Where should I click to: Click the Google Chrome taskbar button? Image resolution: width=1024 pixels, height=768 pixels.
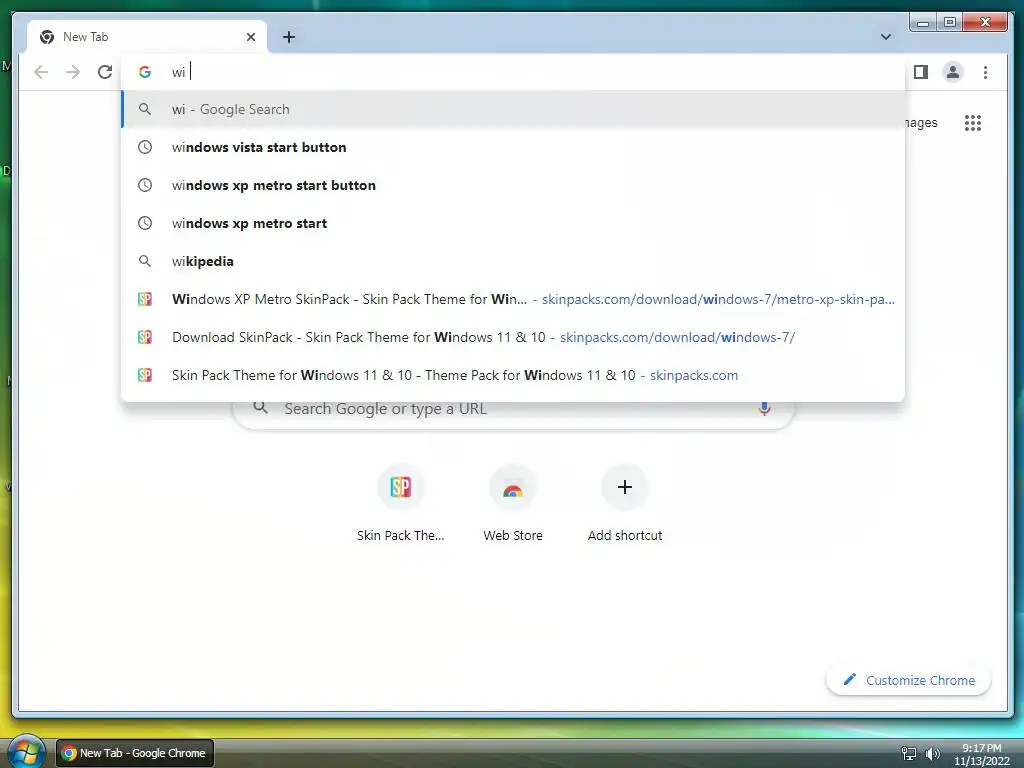click(135, 753)
